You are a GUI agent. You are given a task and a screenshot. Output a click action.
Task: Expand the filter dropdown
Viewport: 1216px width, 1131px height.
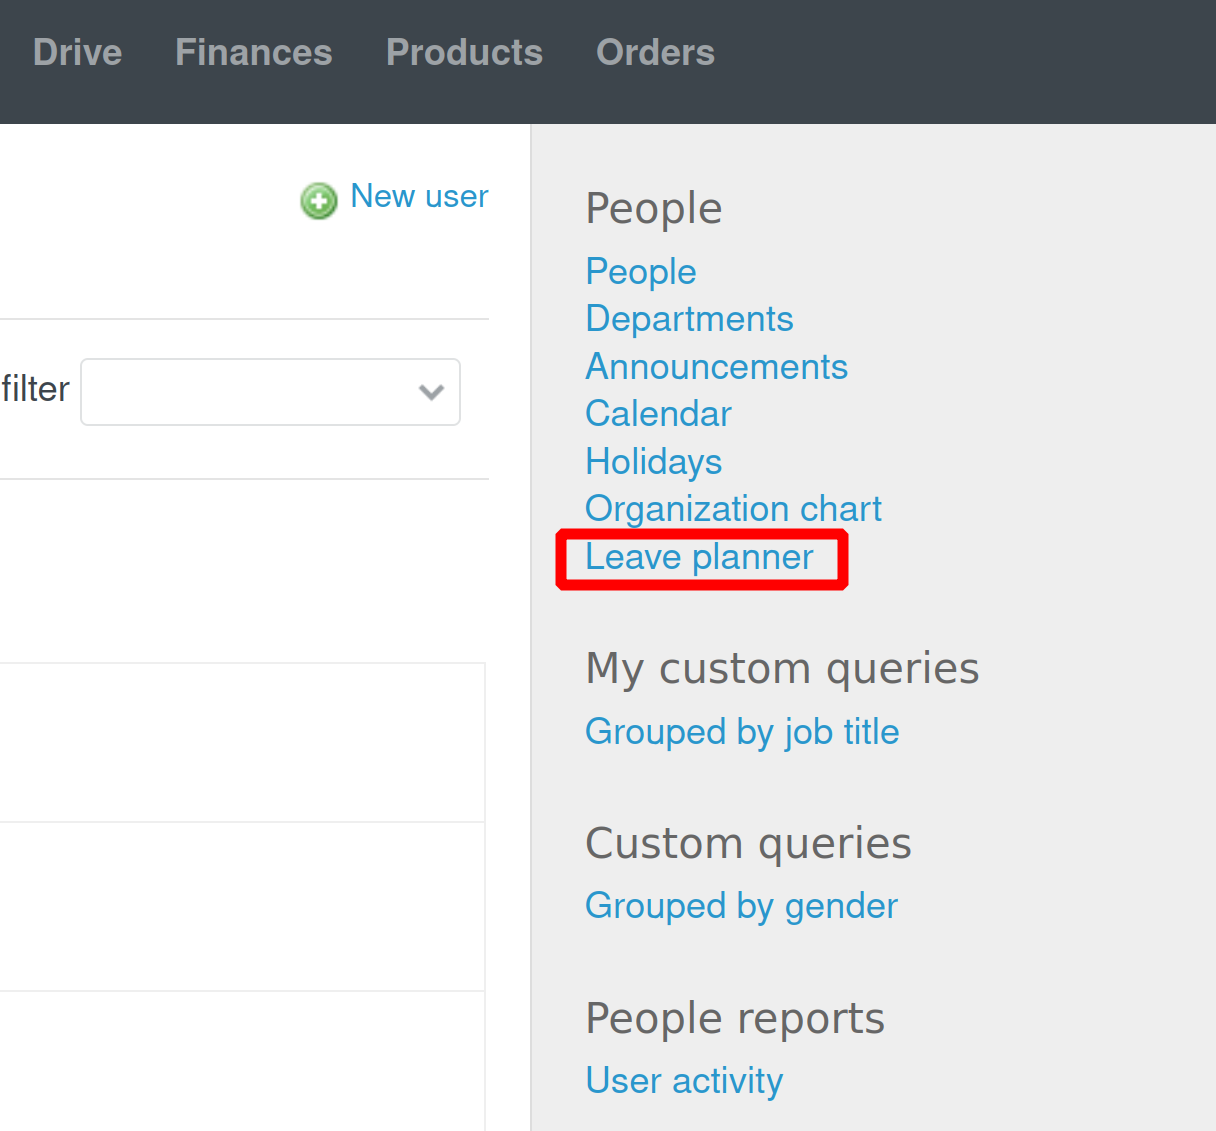(270, 392)
